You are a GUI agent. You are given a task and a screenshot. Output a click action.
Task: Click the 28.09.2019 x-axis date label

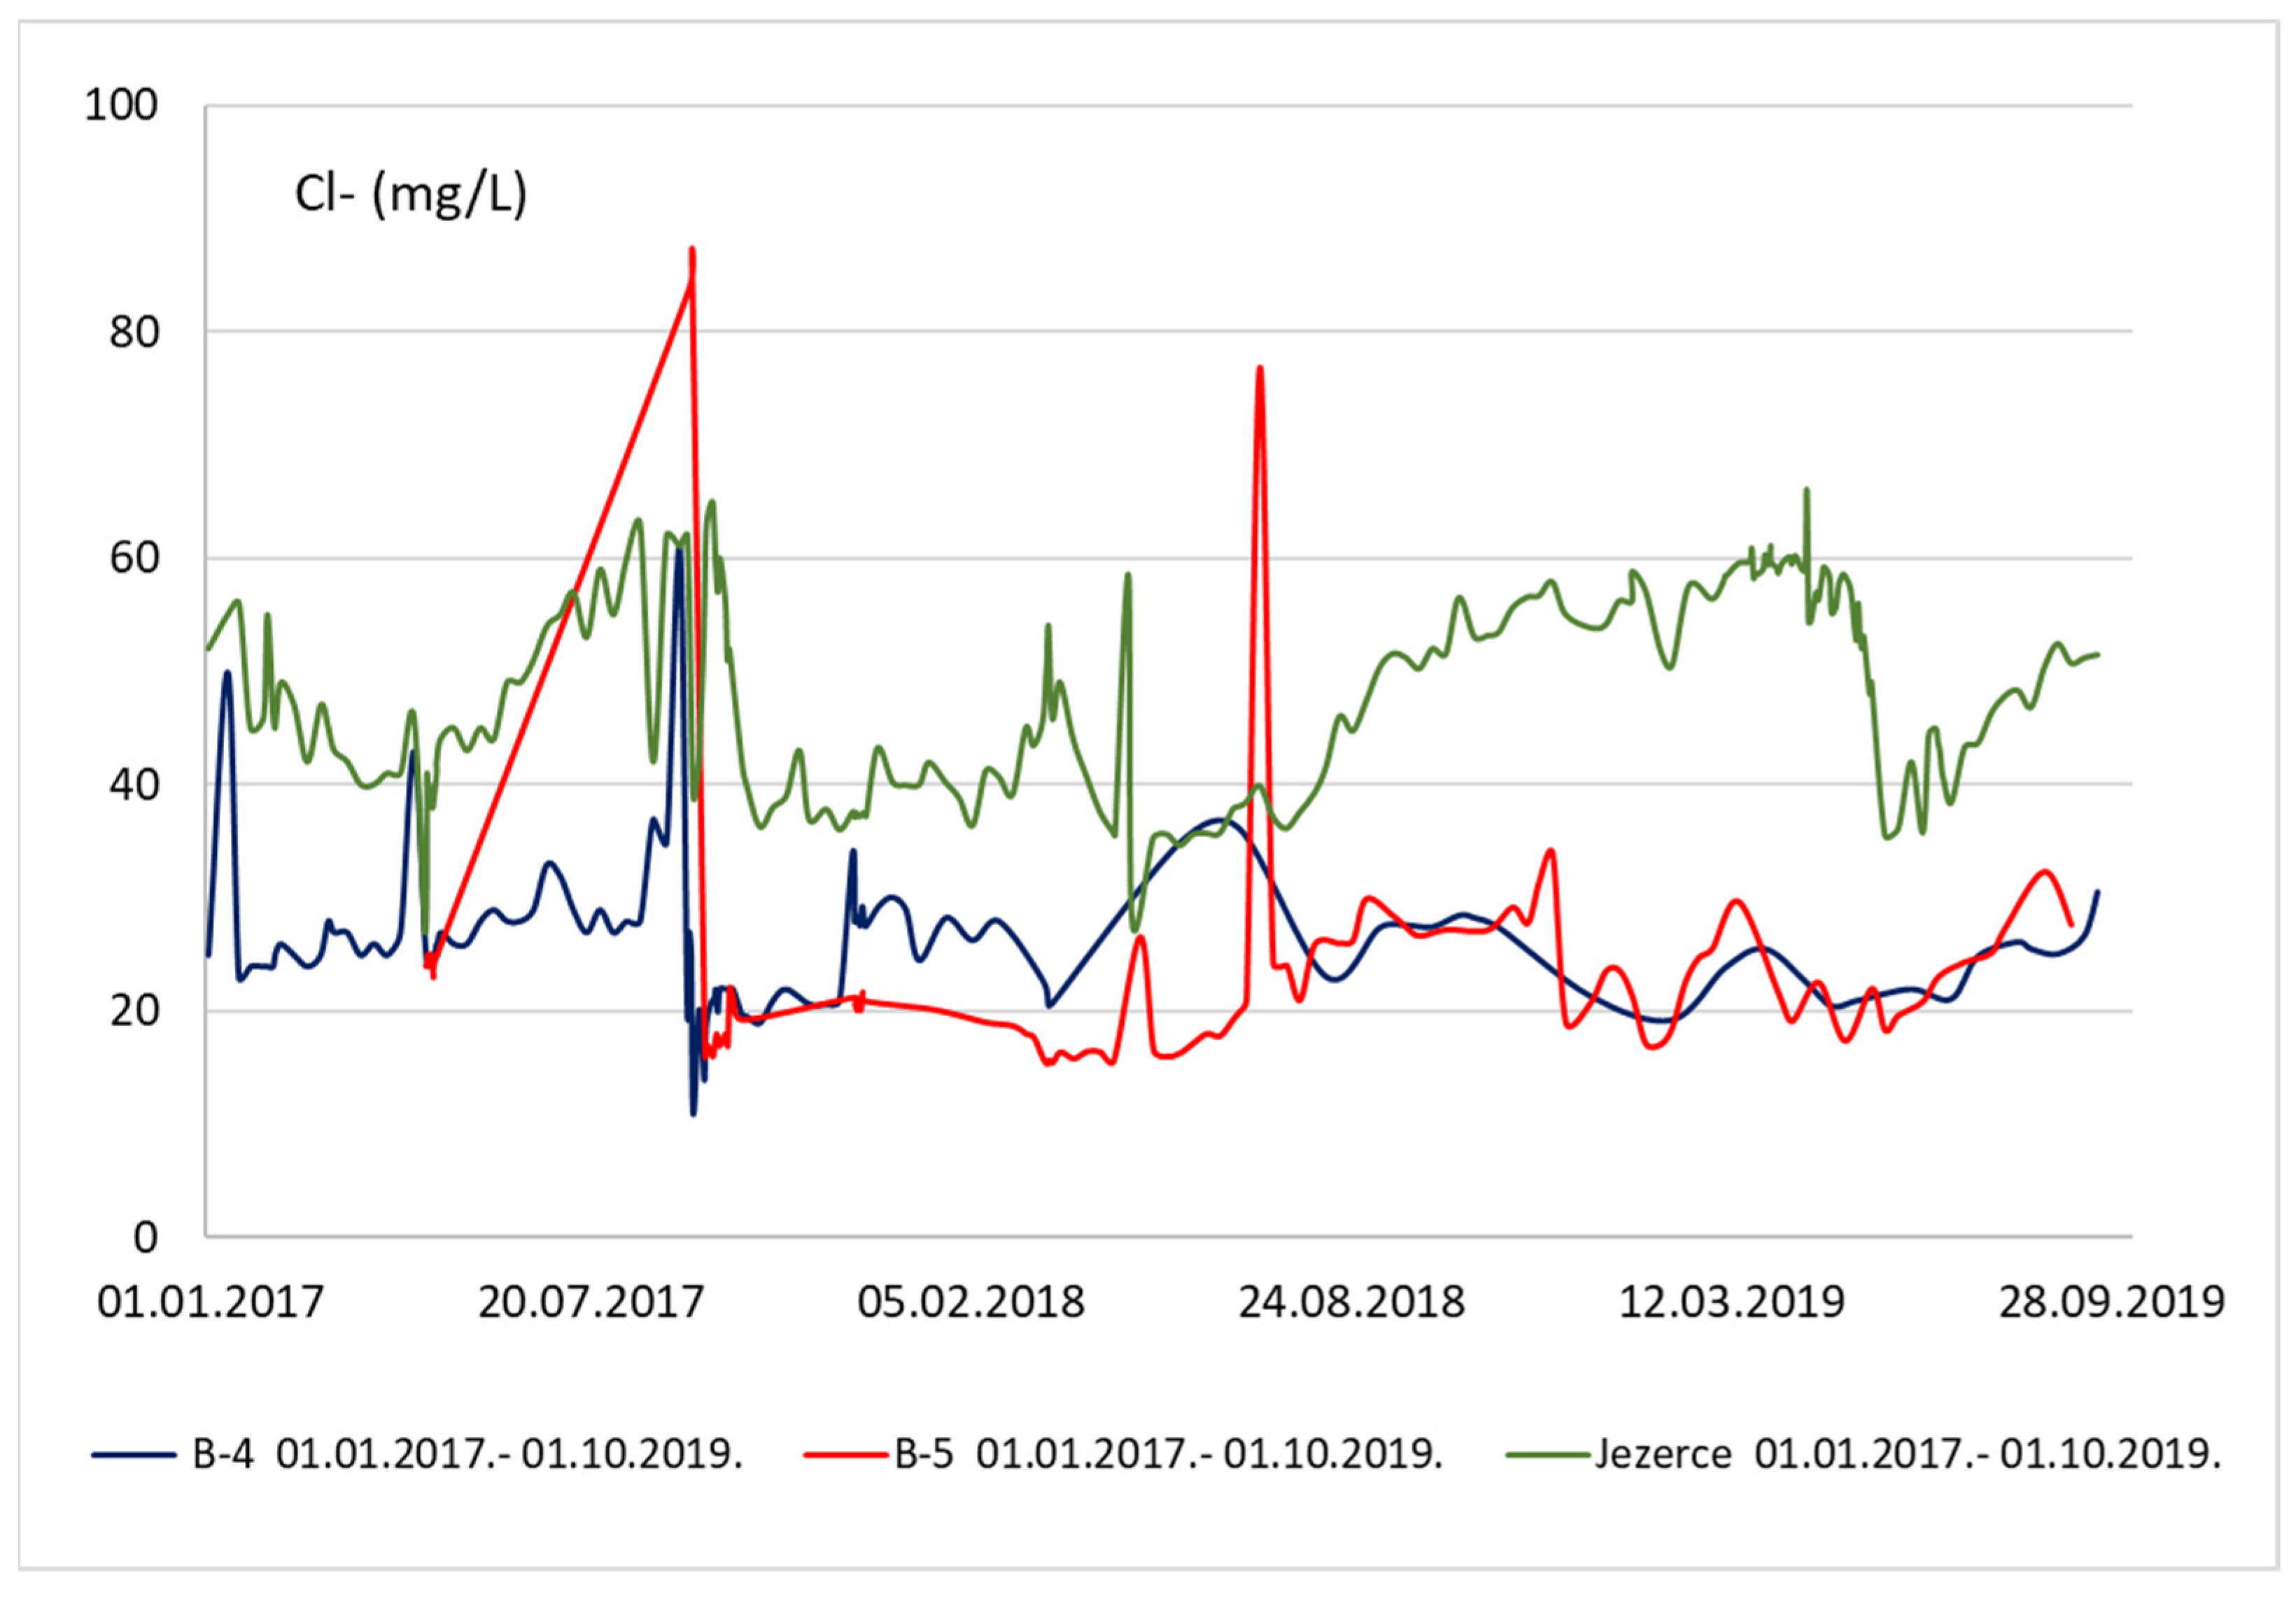[x=2111, y=1303]
